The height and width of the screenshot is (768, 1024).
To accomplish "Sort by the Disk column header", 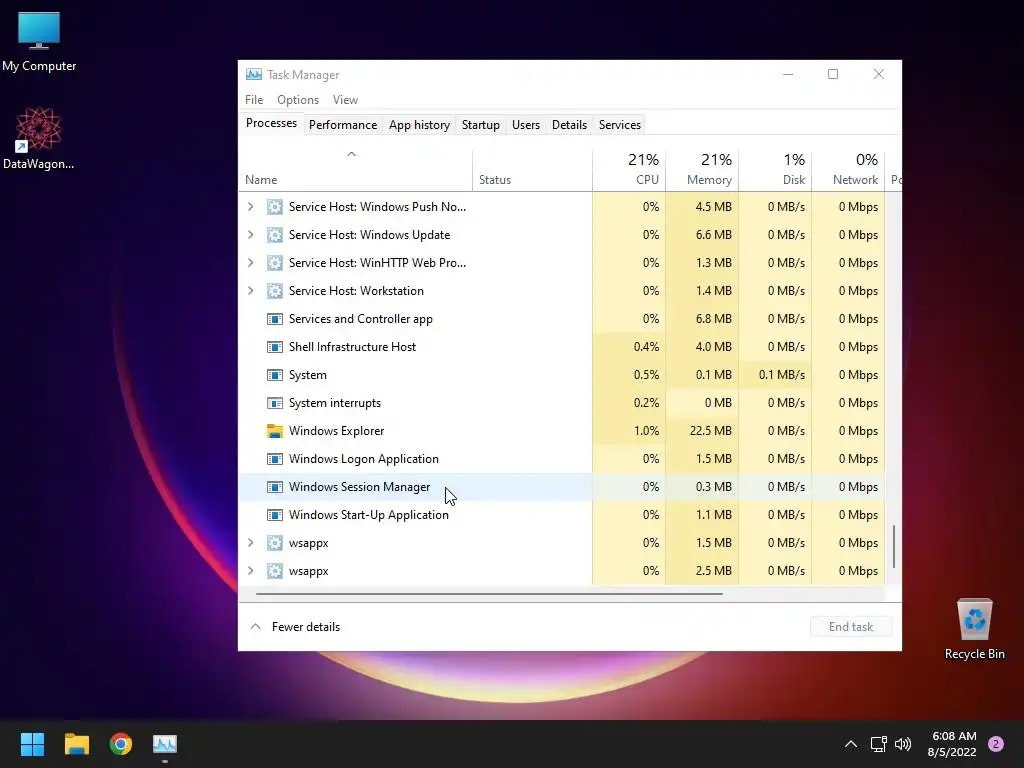I will 775,170.
